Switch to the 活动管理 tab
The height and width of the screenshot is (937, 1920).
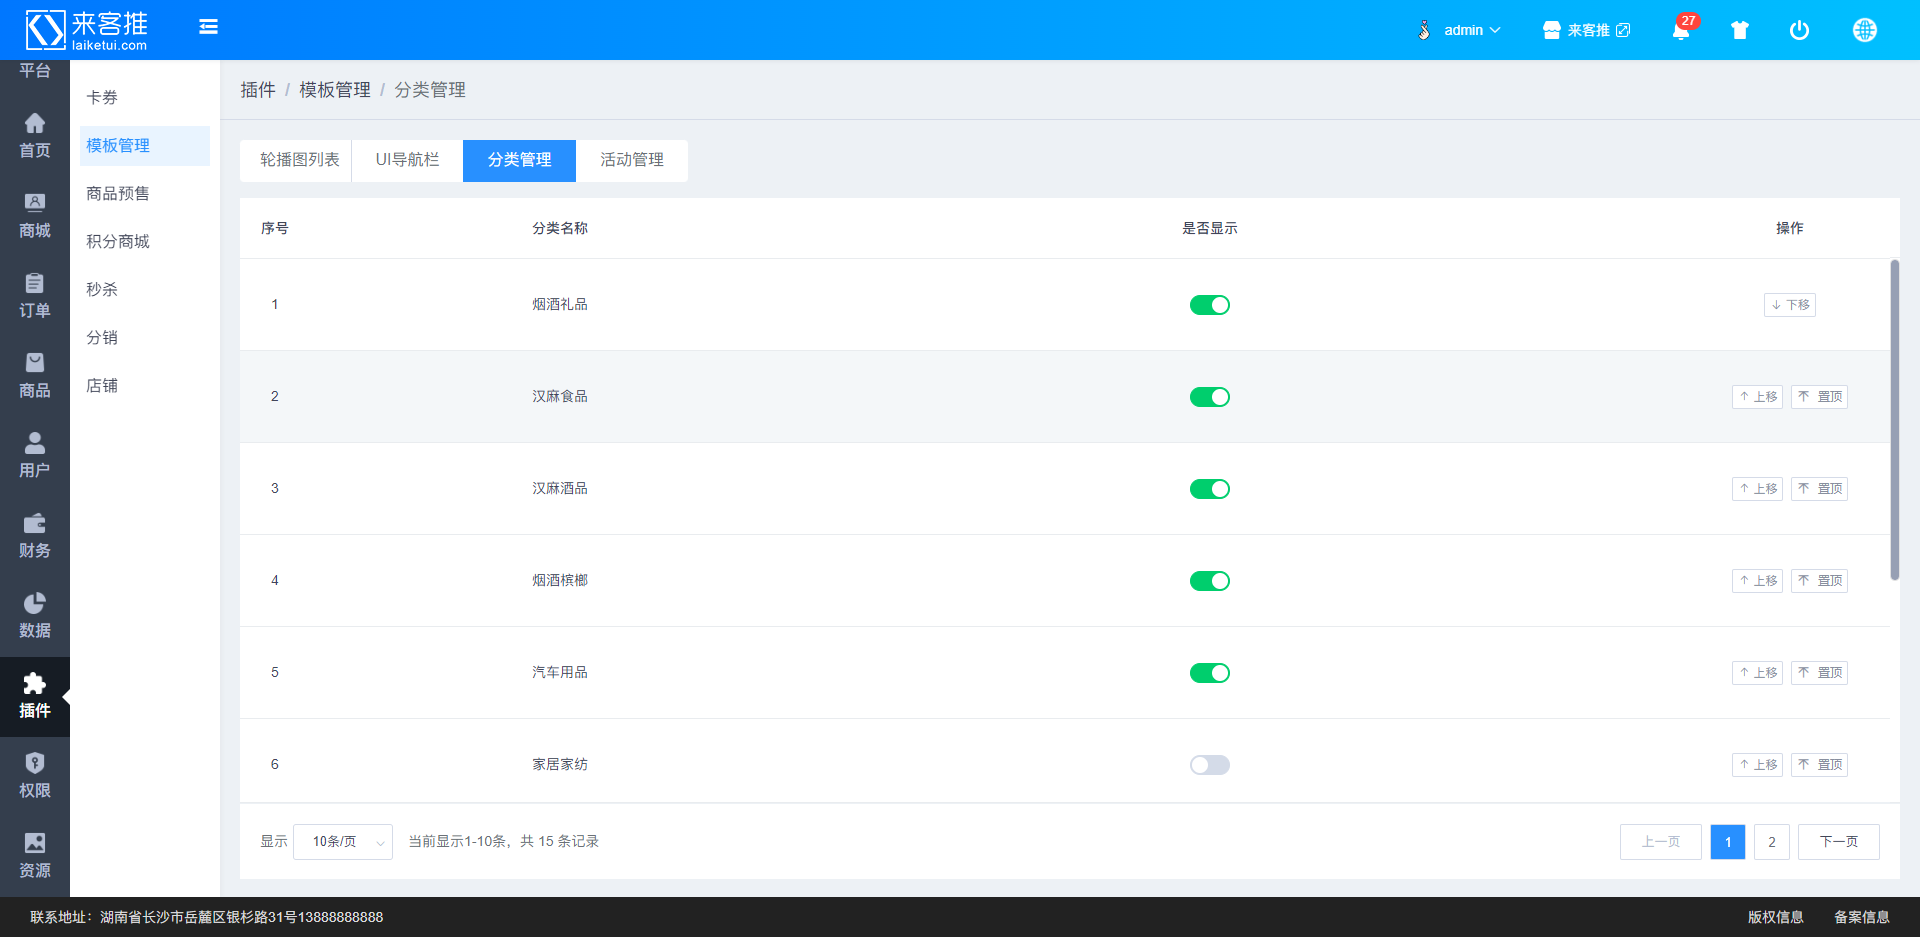coord(632,161)
